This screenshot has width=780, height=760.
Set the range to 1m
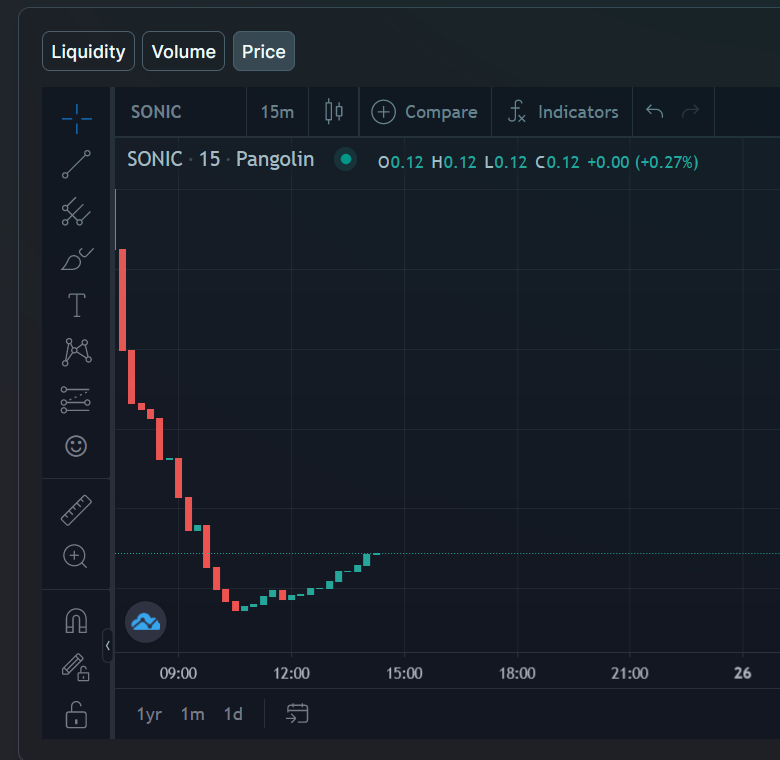click(x=193, y=714)
